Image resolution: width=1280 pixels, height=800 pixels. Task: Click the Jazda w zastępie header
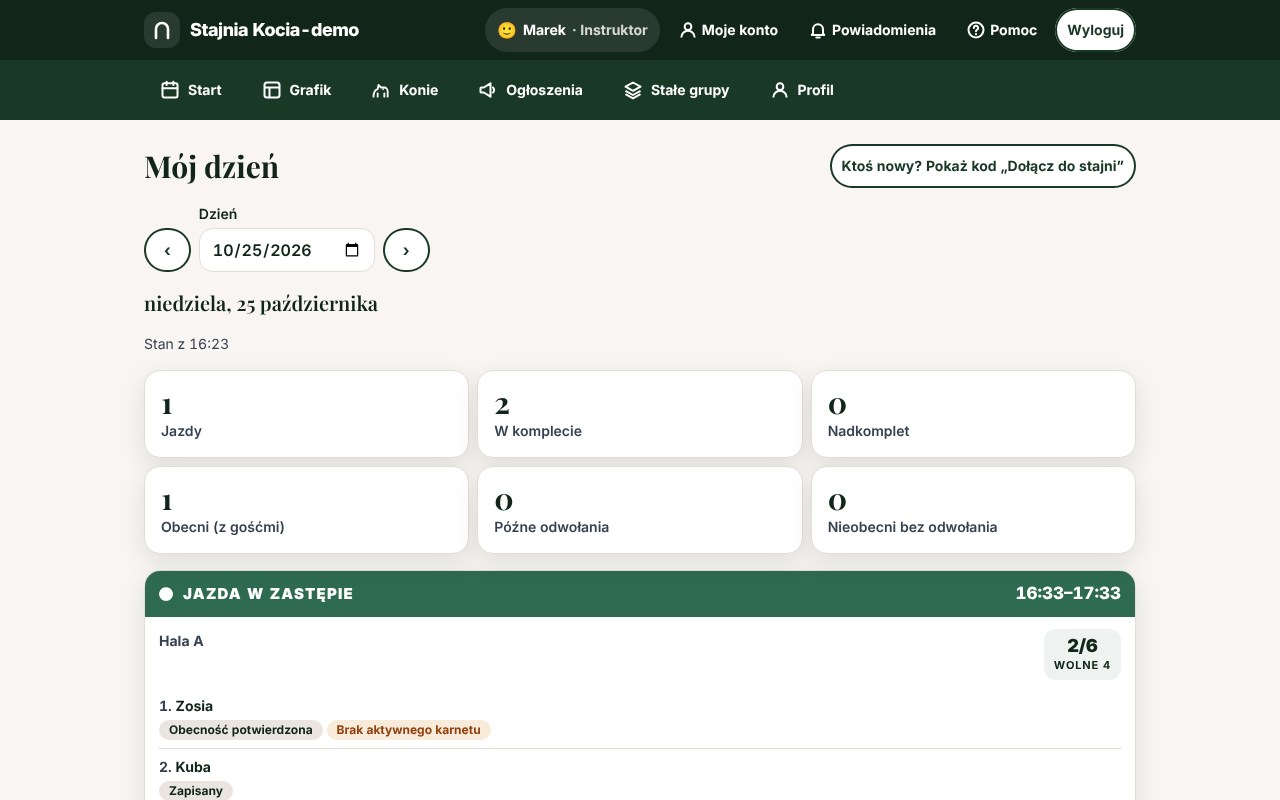(x=640, y=594)
